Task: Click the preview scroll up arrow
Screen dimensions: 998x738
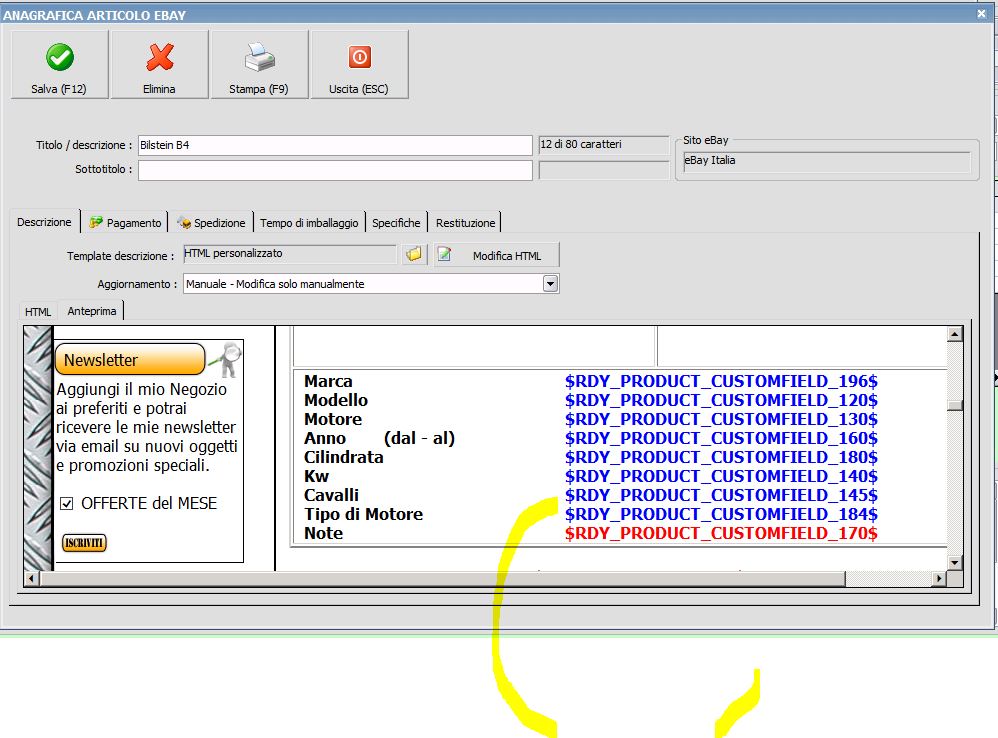Action: point(954,334)
